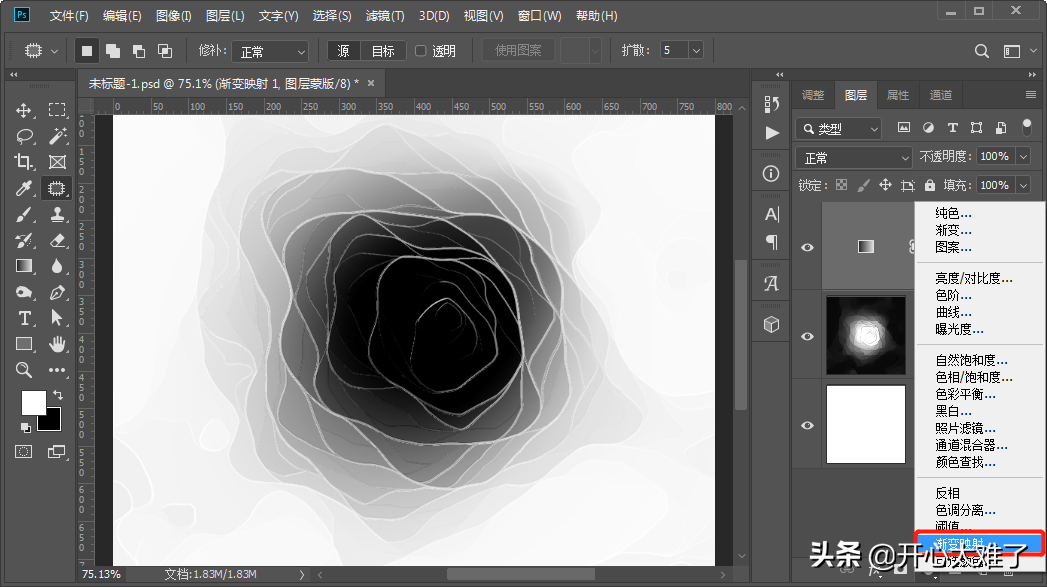Viewport: 1047px width, 587px height.
Task: Hide the gradient map layer via eye icon
Action: pos(808,247)
